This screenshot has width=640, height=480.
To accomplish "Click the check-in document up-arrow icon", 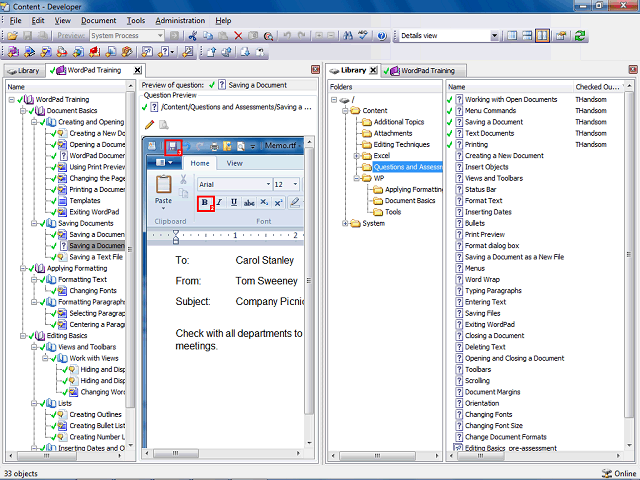I will tap(211, 52).
